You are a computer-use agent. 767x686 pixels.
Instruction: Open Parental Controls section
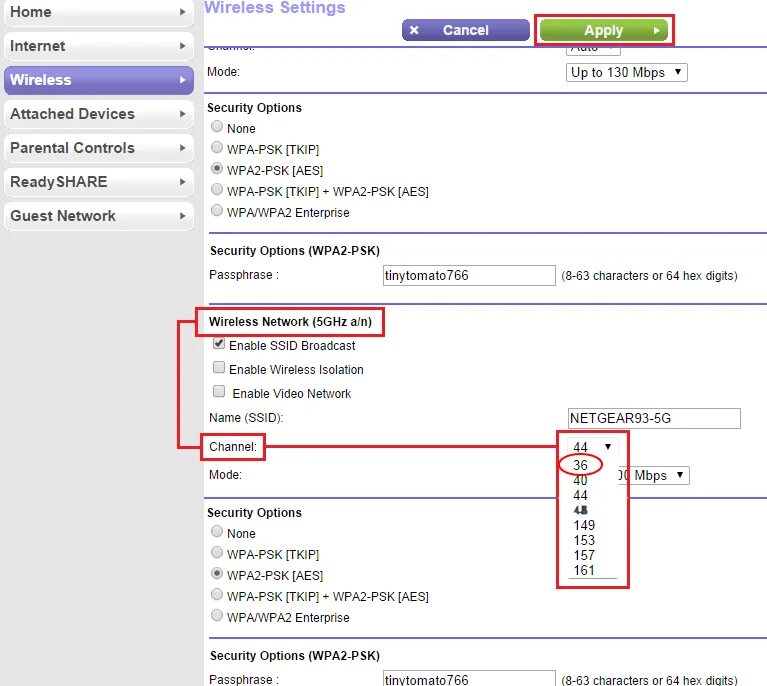click(x=99, y=148)
